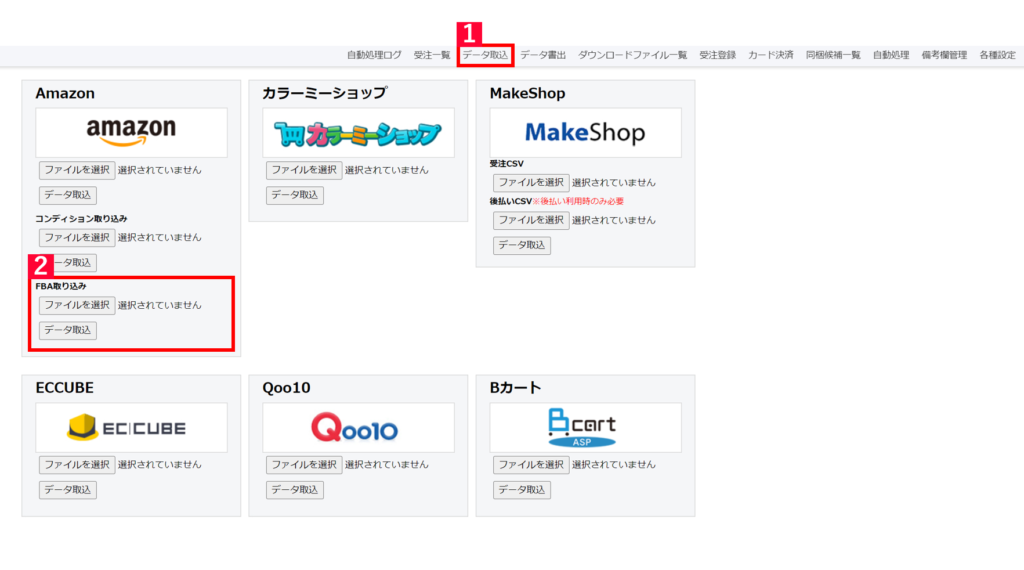Choose a file in the Bカート panel

point(531,465)
